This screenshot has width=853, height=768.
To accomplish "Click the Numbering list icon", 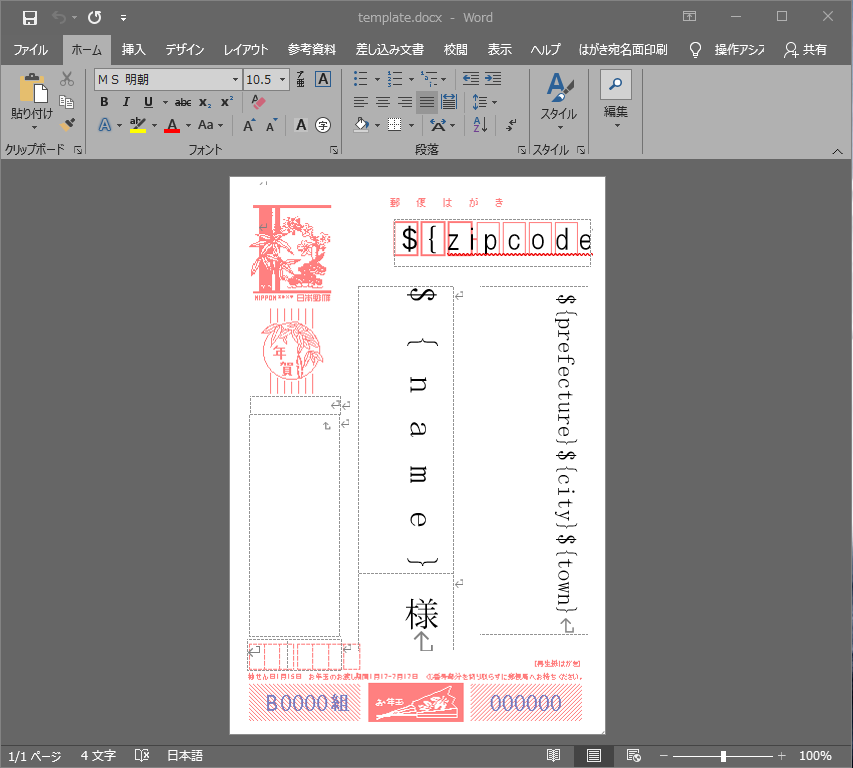I will [x=394, y=79].
